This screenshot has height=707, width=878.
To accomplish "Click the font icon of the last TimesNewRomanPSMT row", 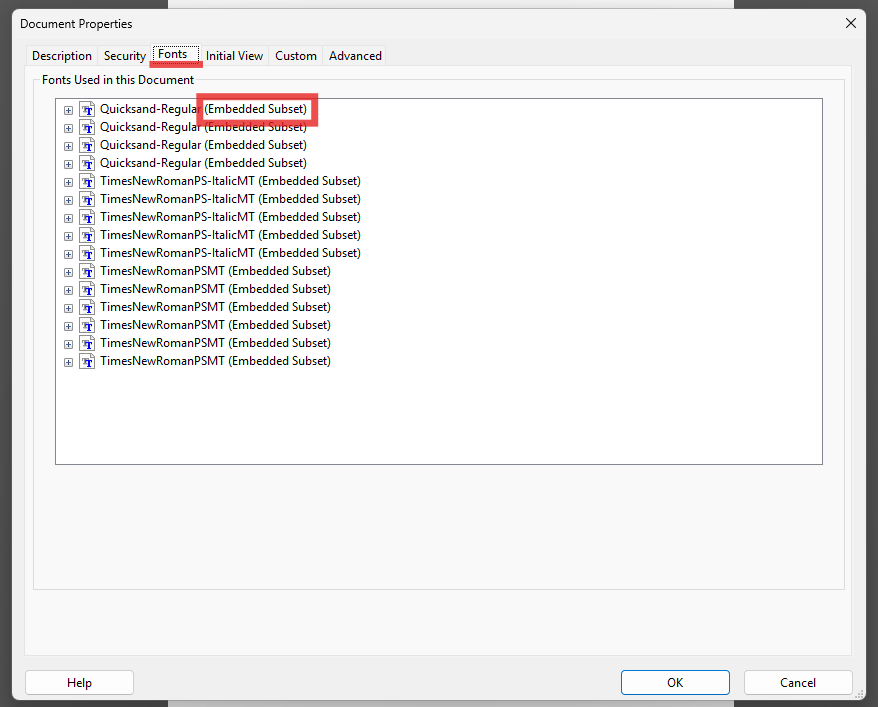I will tap(87, 361).
